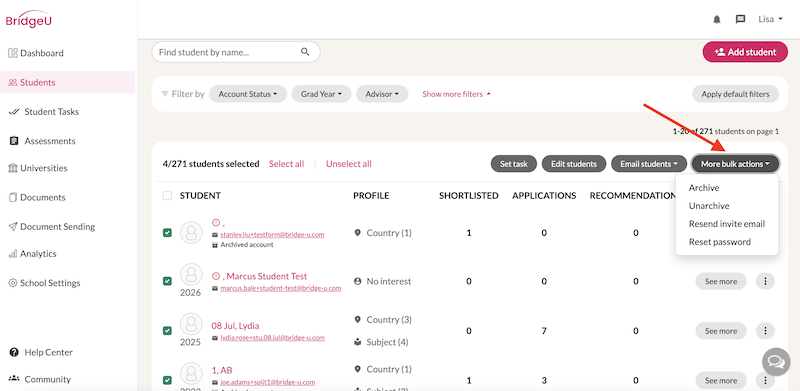Open the Account Status filter dropdown
Viewport: 800px width, 391px height.
(x=247, y=94)
